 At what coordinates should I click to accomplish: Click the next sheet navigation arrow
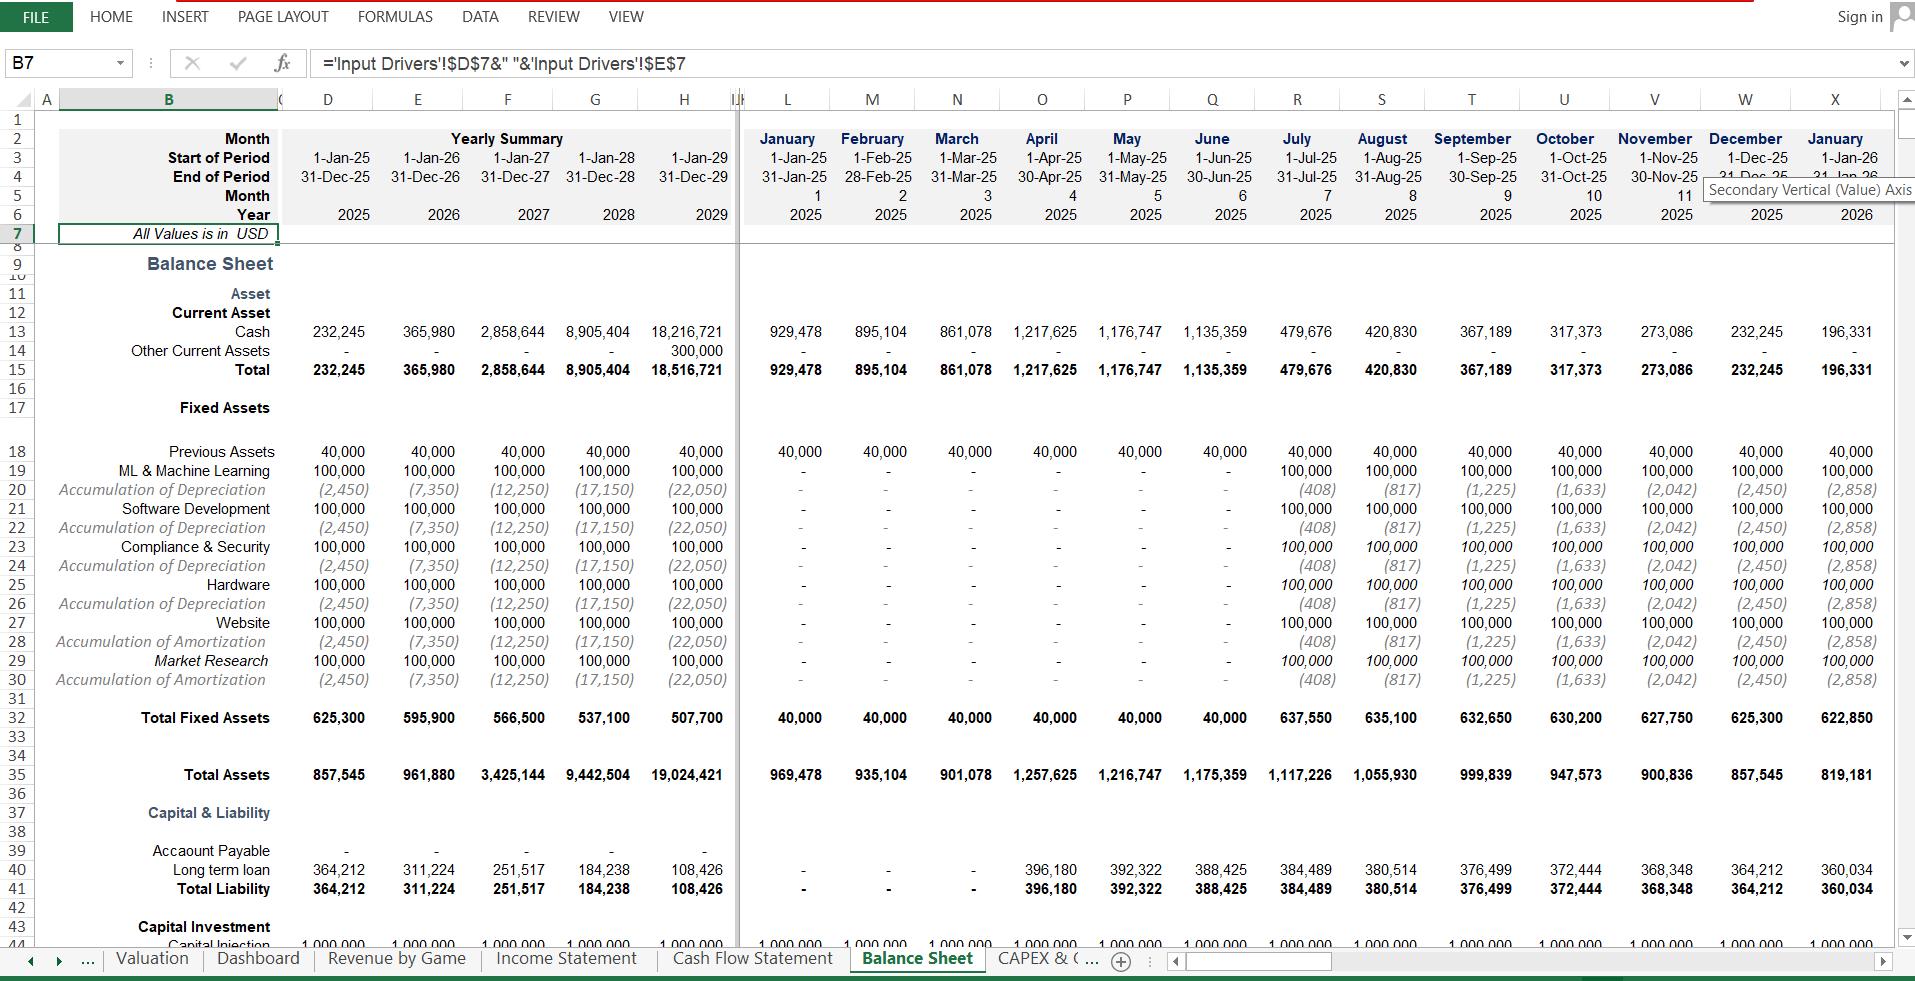(59, 961)
